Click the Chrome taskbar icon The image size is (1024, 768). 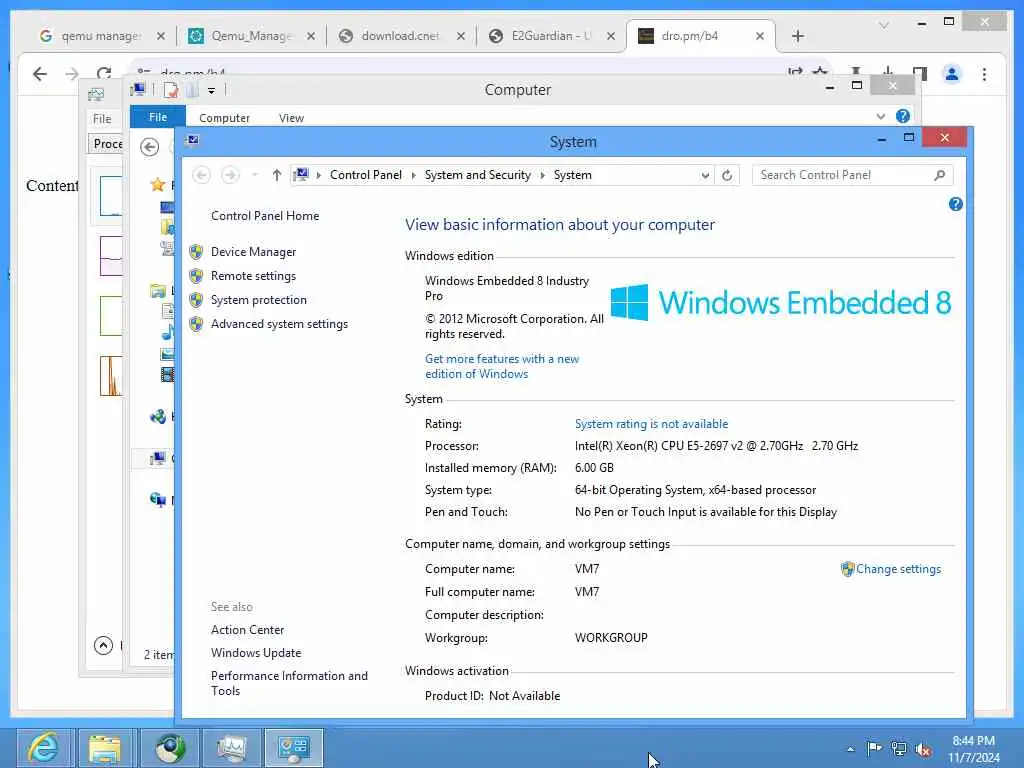tap(170, 748)
